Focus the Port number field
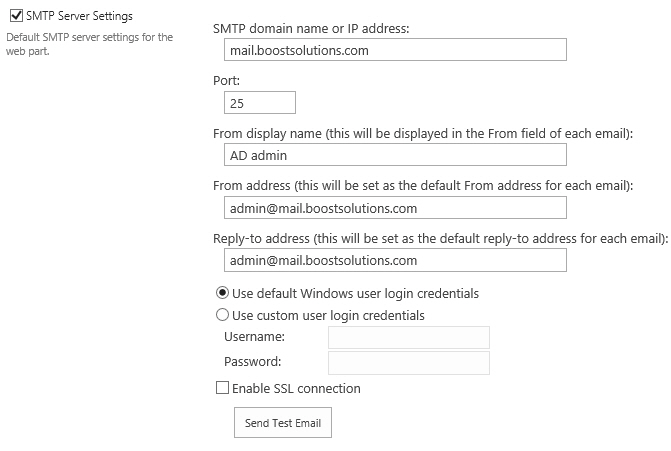This screenshot has height=451, width=671. (x=260, y=103)
